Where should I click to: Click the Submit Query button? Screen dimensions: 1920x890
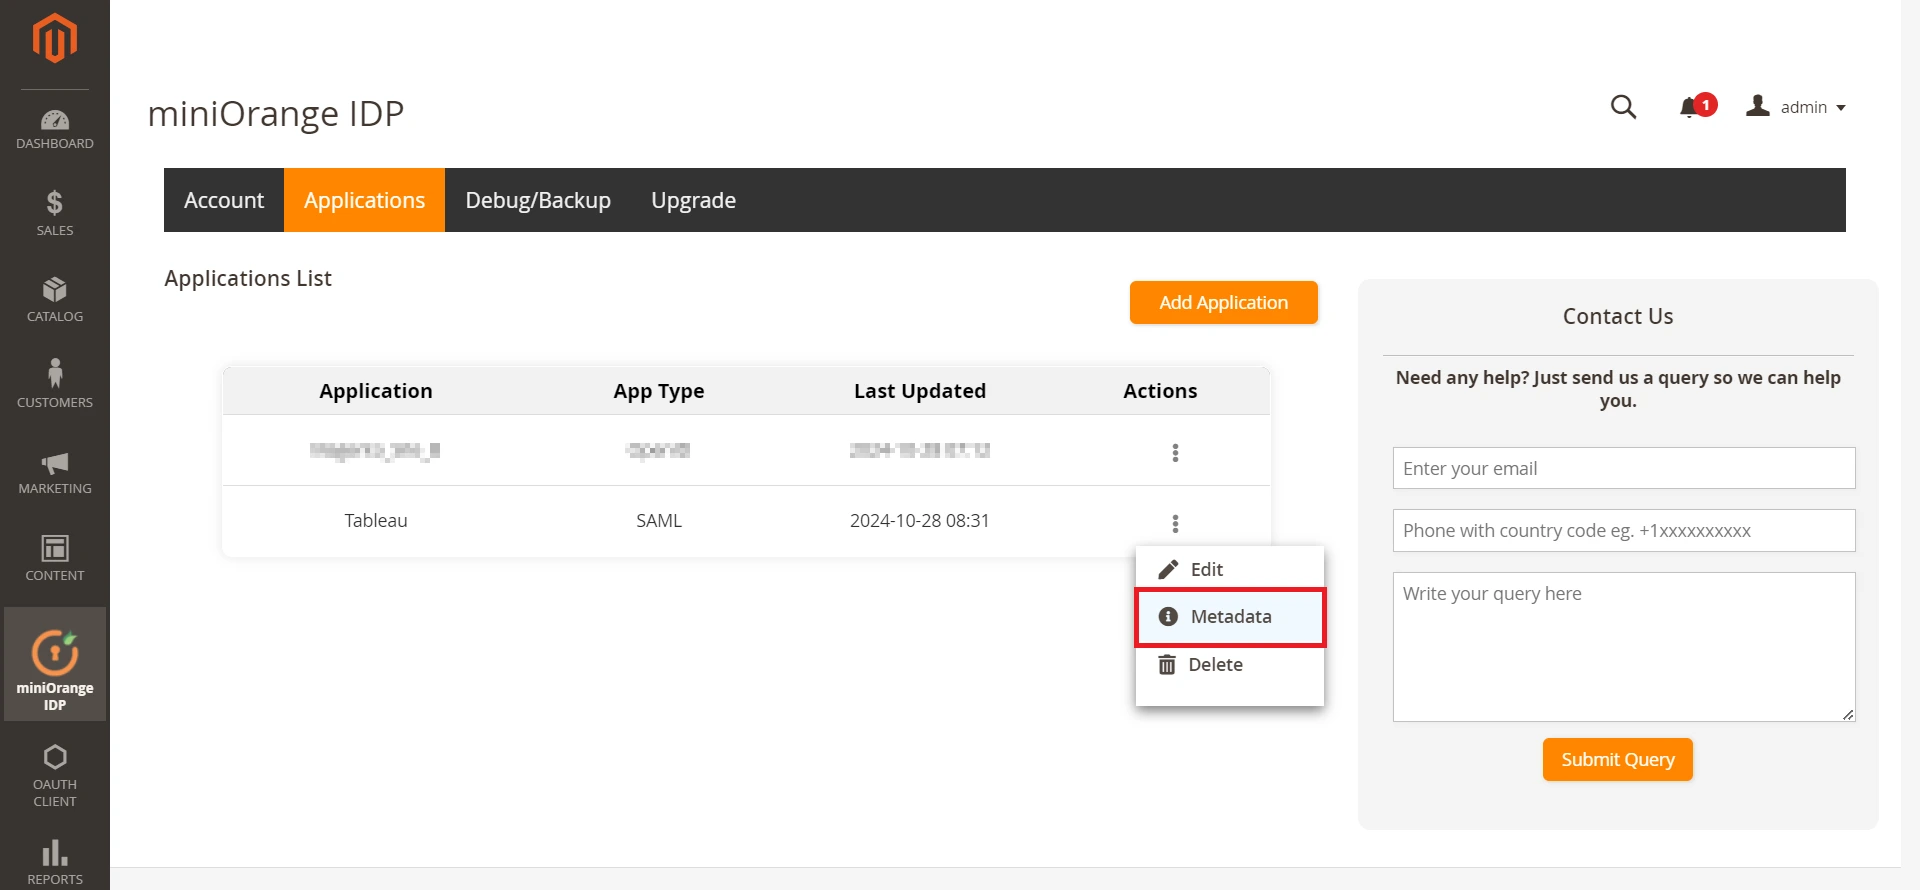coord(1617,759)
